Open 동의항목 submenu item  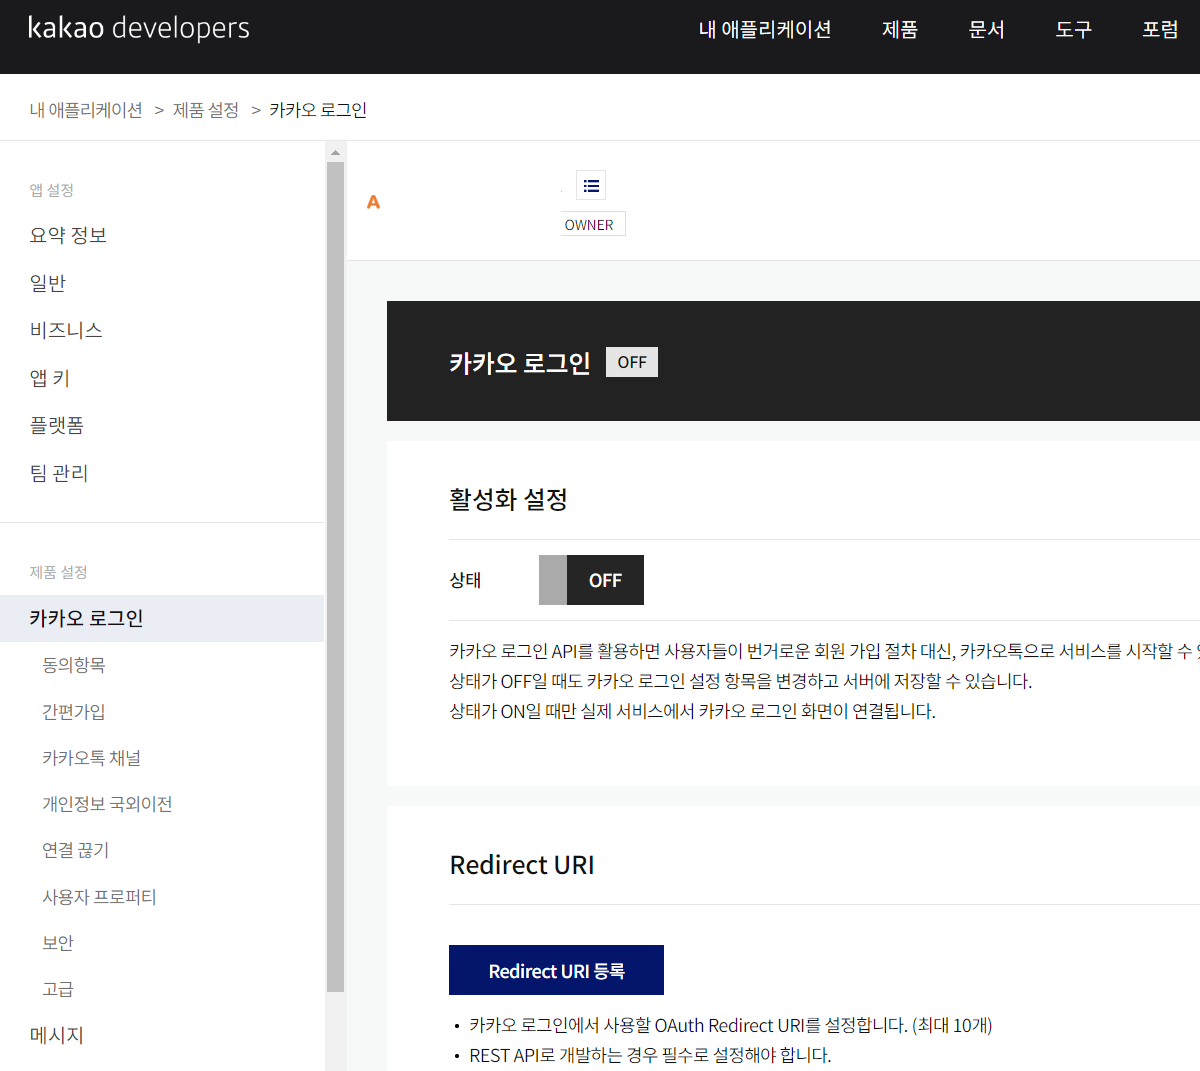74,665
